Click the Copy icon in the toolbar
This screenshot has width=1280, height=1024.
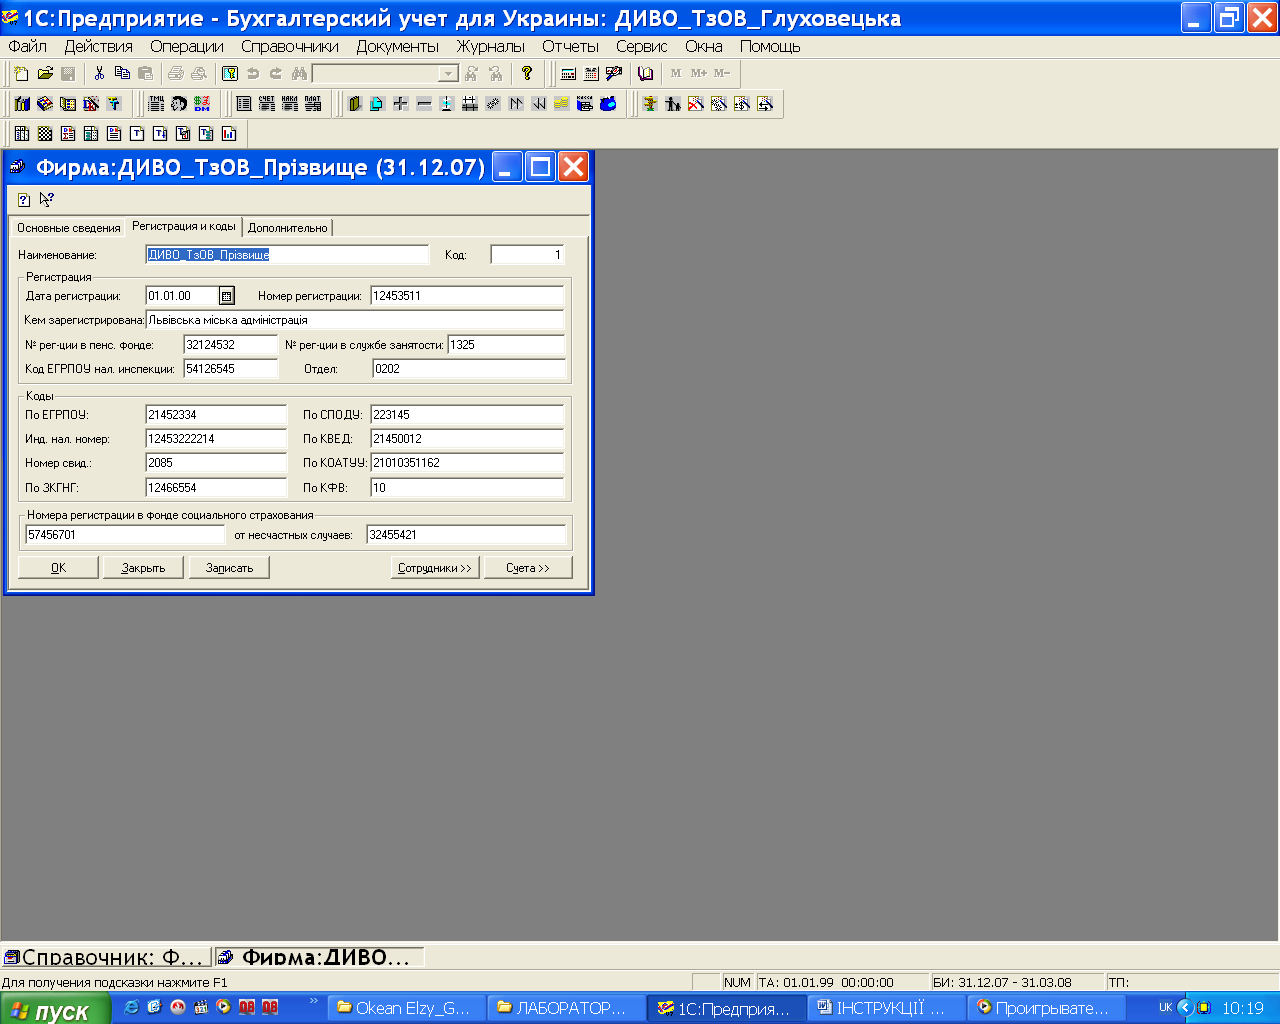122,73
